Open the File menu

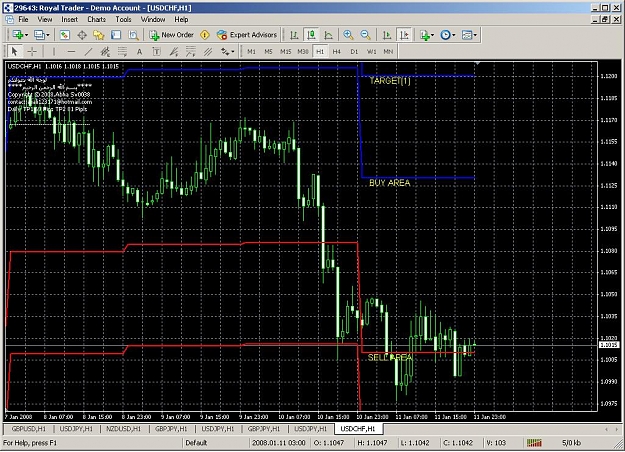23,20
